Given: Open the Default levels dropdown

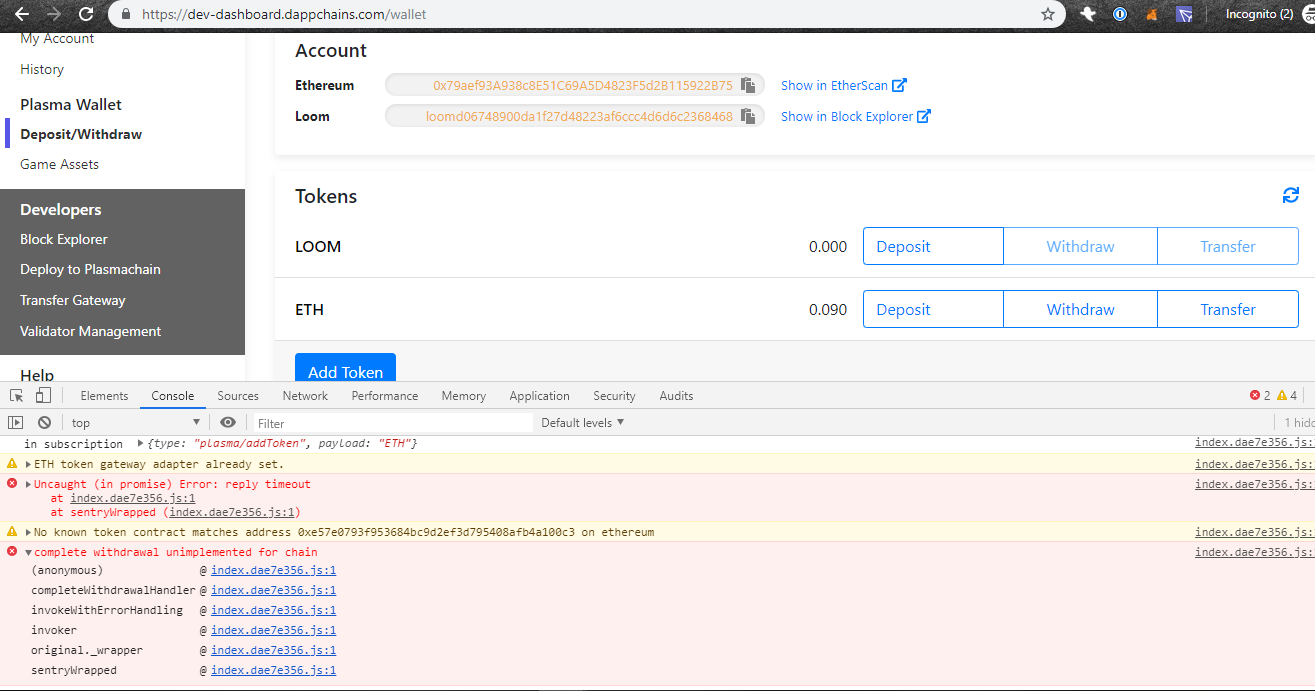Looking at the screenshot, I should click(582, 422).
